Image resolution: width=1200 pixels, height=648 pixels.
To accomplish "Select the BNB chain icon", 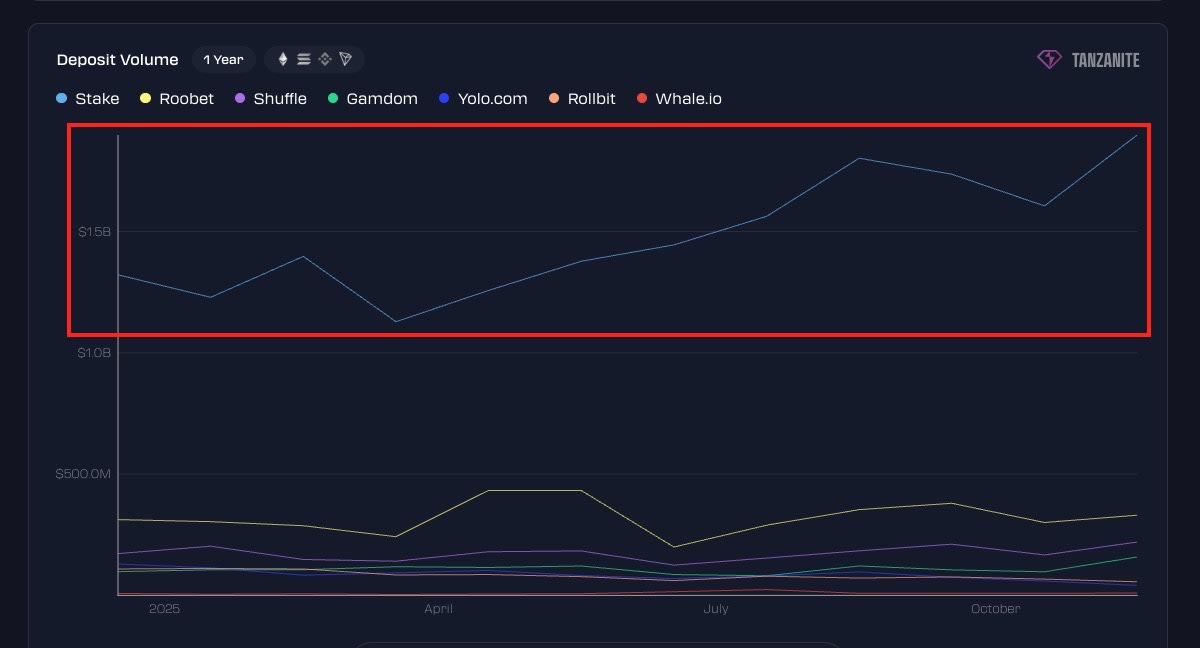I will coord(325,60).
